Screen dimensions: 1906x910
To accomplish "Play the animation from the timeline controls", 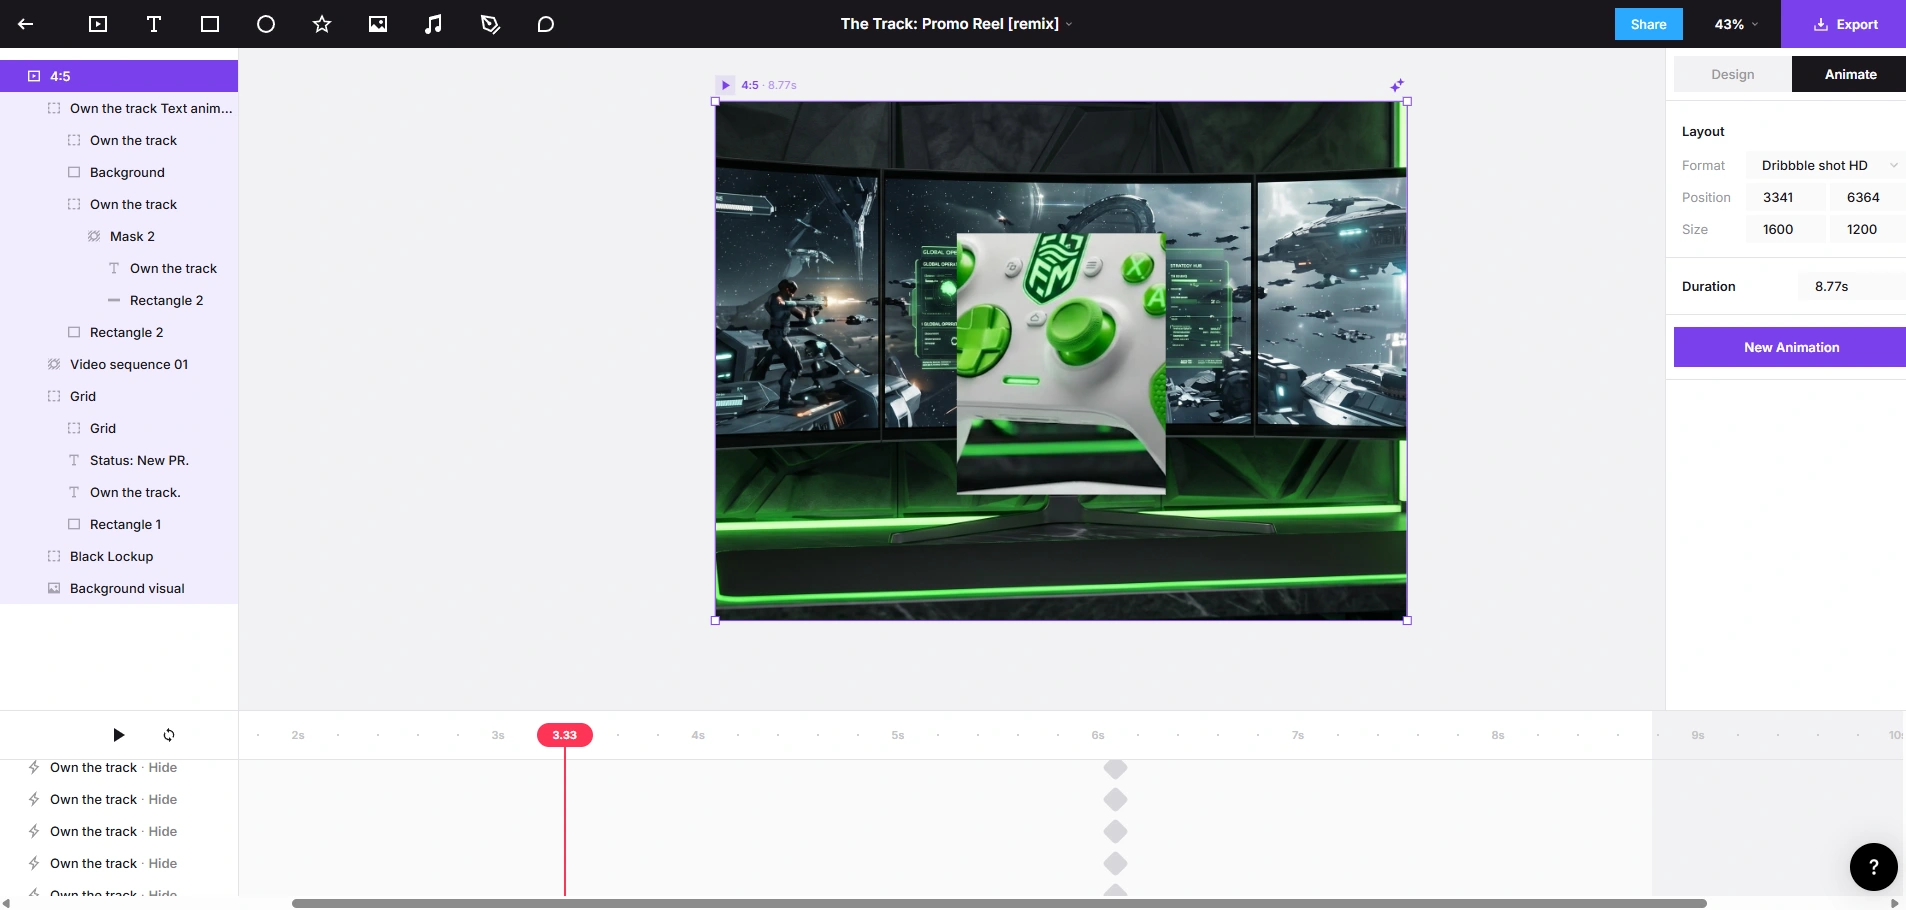I will point(119,735).
